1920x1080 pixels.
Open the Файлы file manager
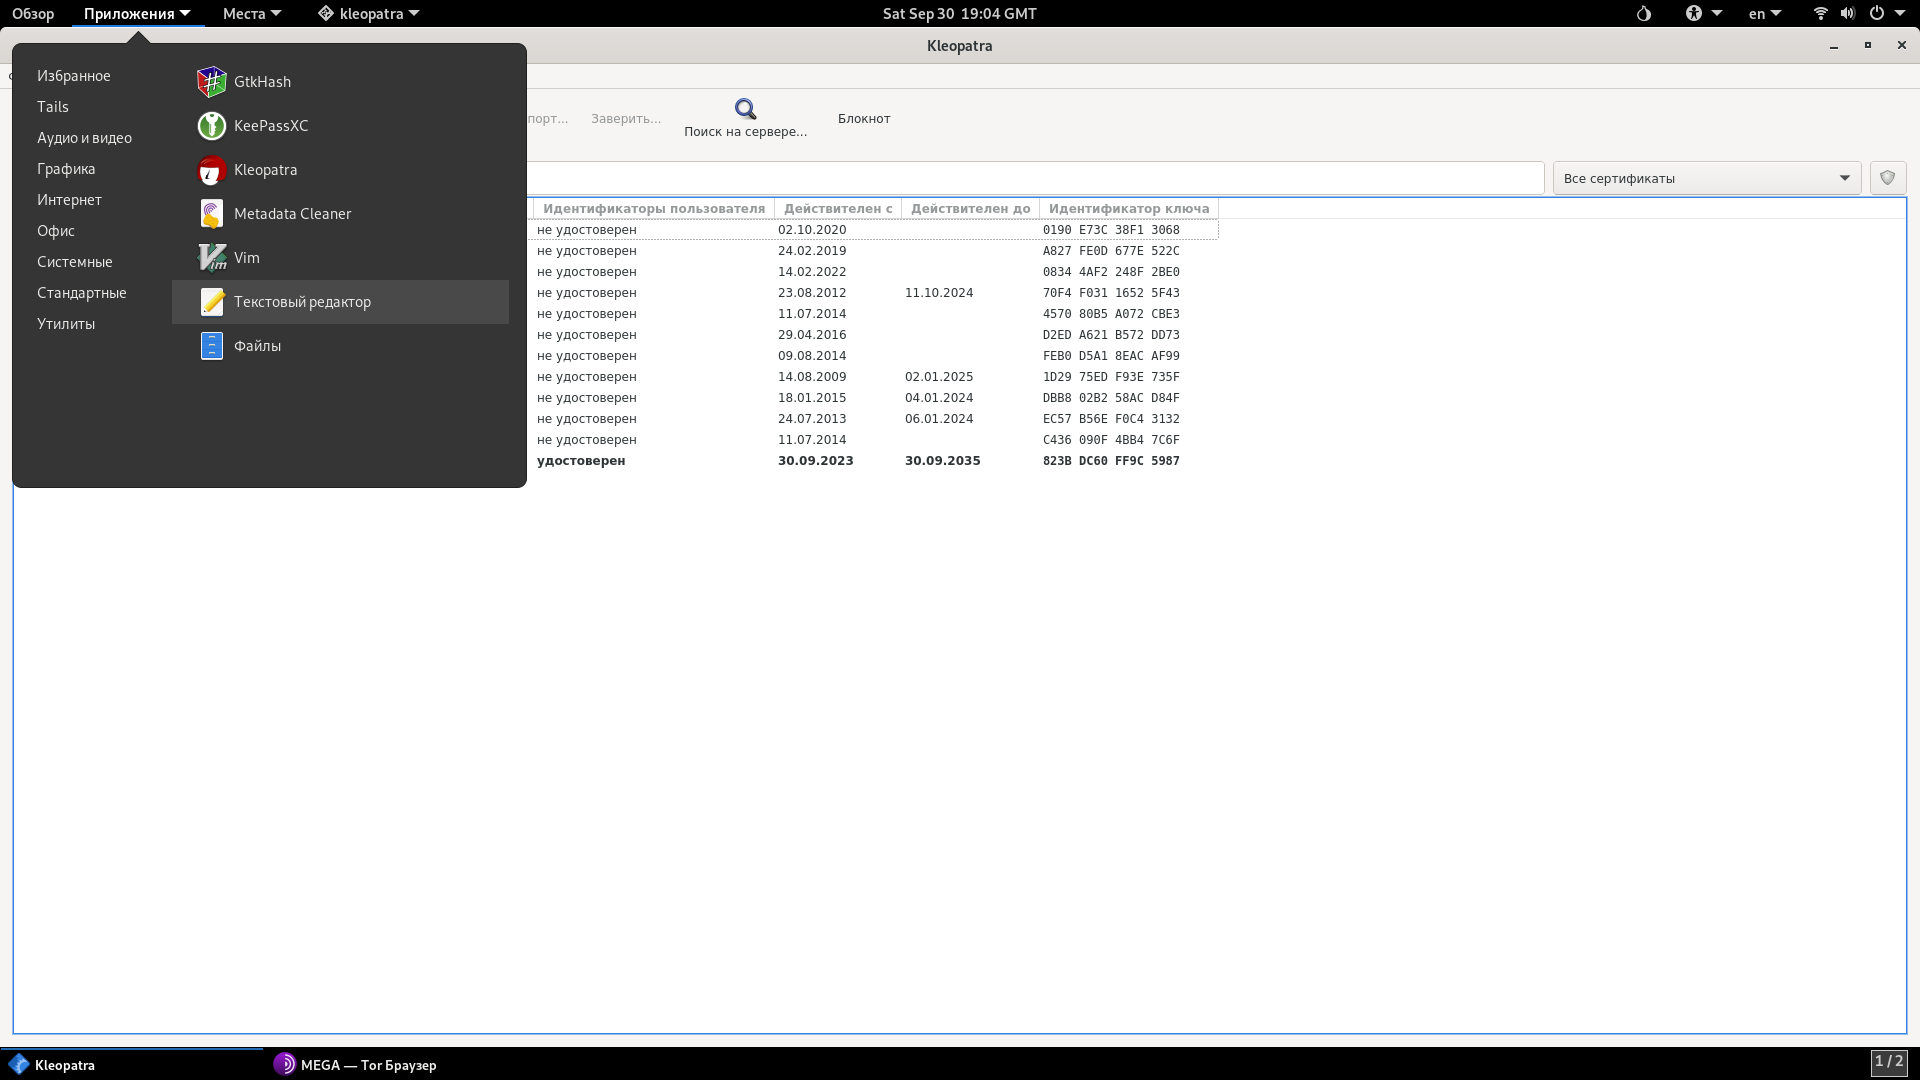(257, 346)
